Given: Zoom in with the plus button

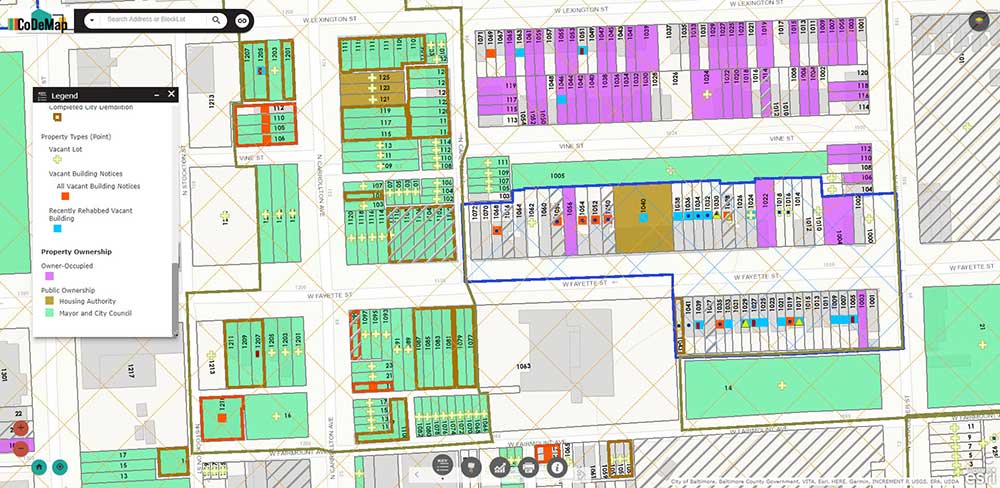Looking at the screenshot, I should pos(20,427).
